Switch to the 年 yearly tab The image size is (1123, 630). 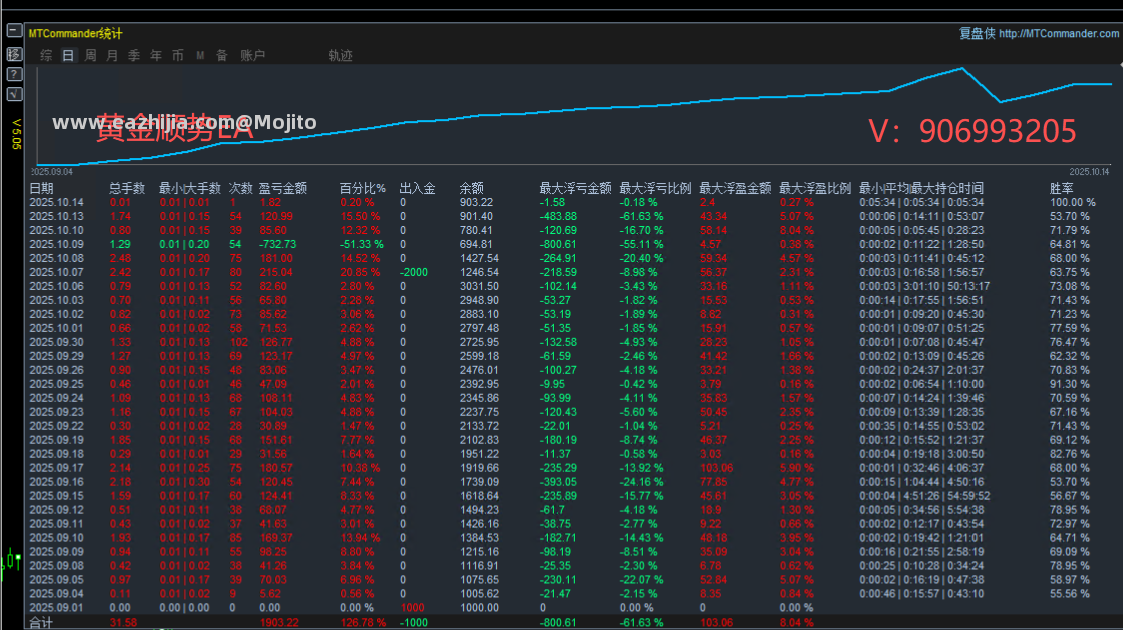point(156,55)
